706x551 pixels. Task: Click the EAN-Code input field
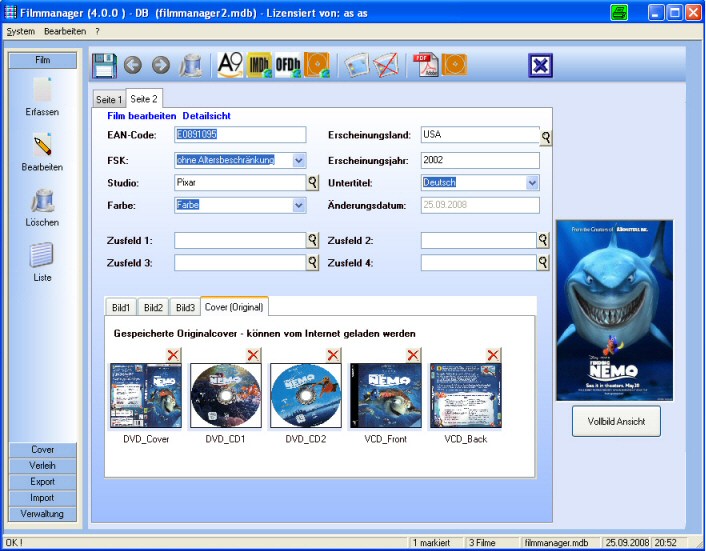[240, 135]
